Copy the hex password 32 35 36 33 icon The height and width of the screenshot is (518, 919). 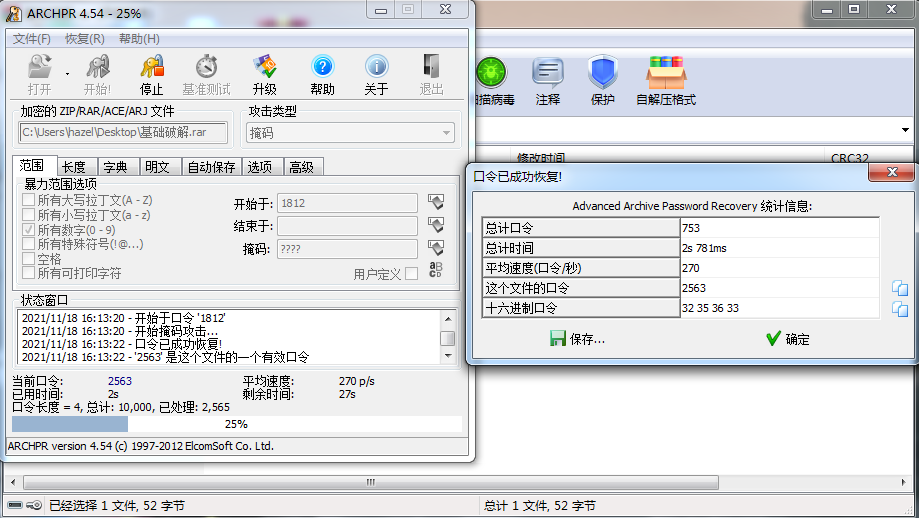pyautogui.click(x=900, y=308)
